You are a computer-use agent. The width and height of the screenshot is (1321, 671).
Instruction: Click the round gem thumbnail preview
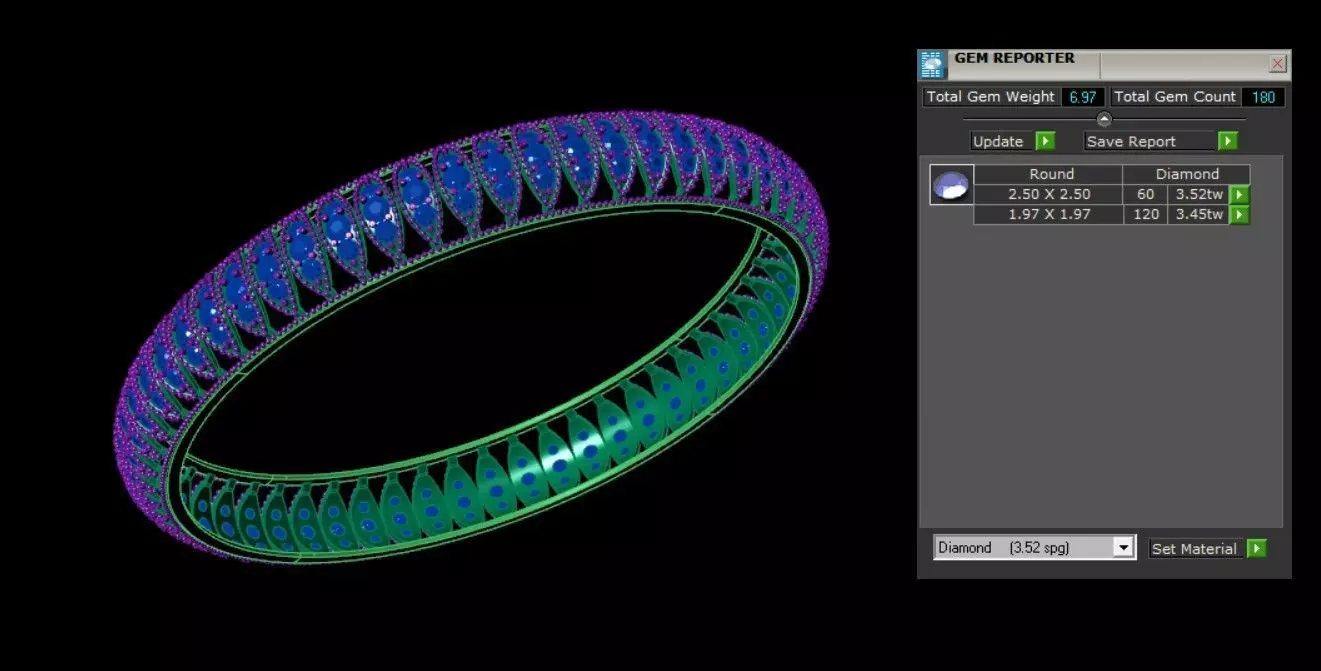tap(951, 185)
